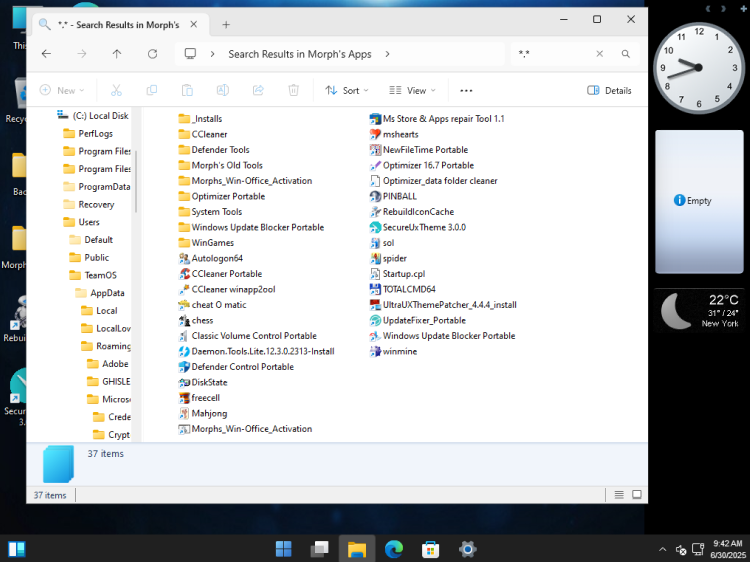
Task: Select Defender Control Portable item
Action: [236, 367]
